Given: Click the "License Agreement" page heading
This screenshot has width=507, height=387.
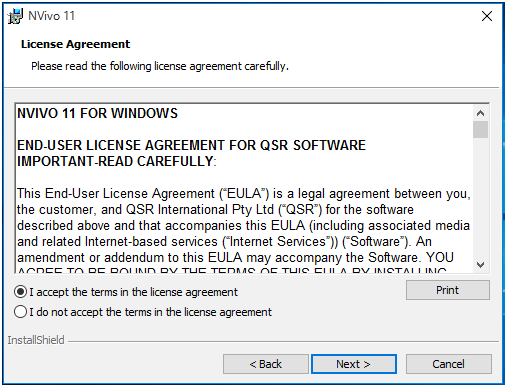Looking at the screenshot, I should (x=75, y=44).
